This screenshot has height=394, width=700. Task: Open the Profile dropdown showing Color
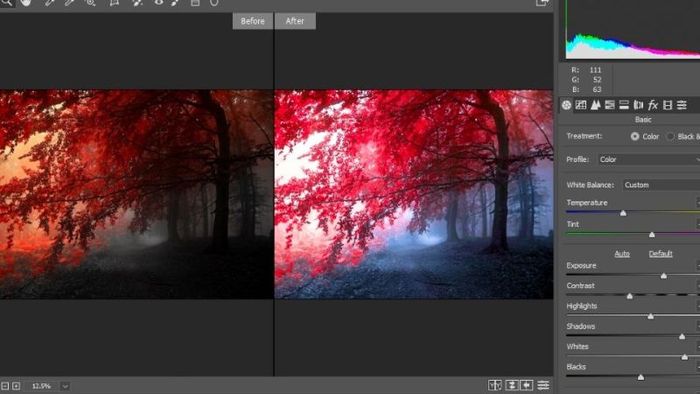(649, 160)
